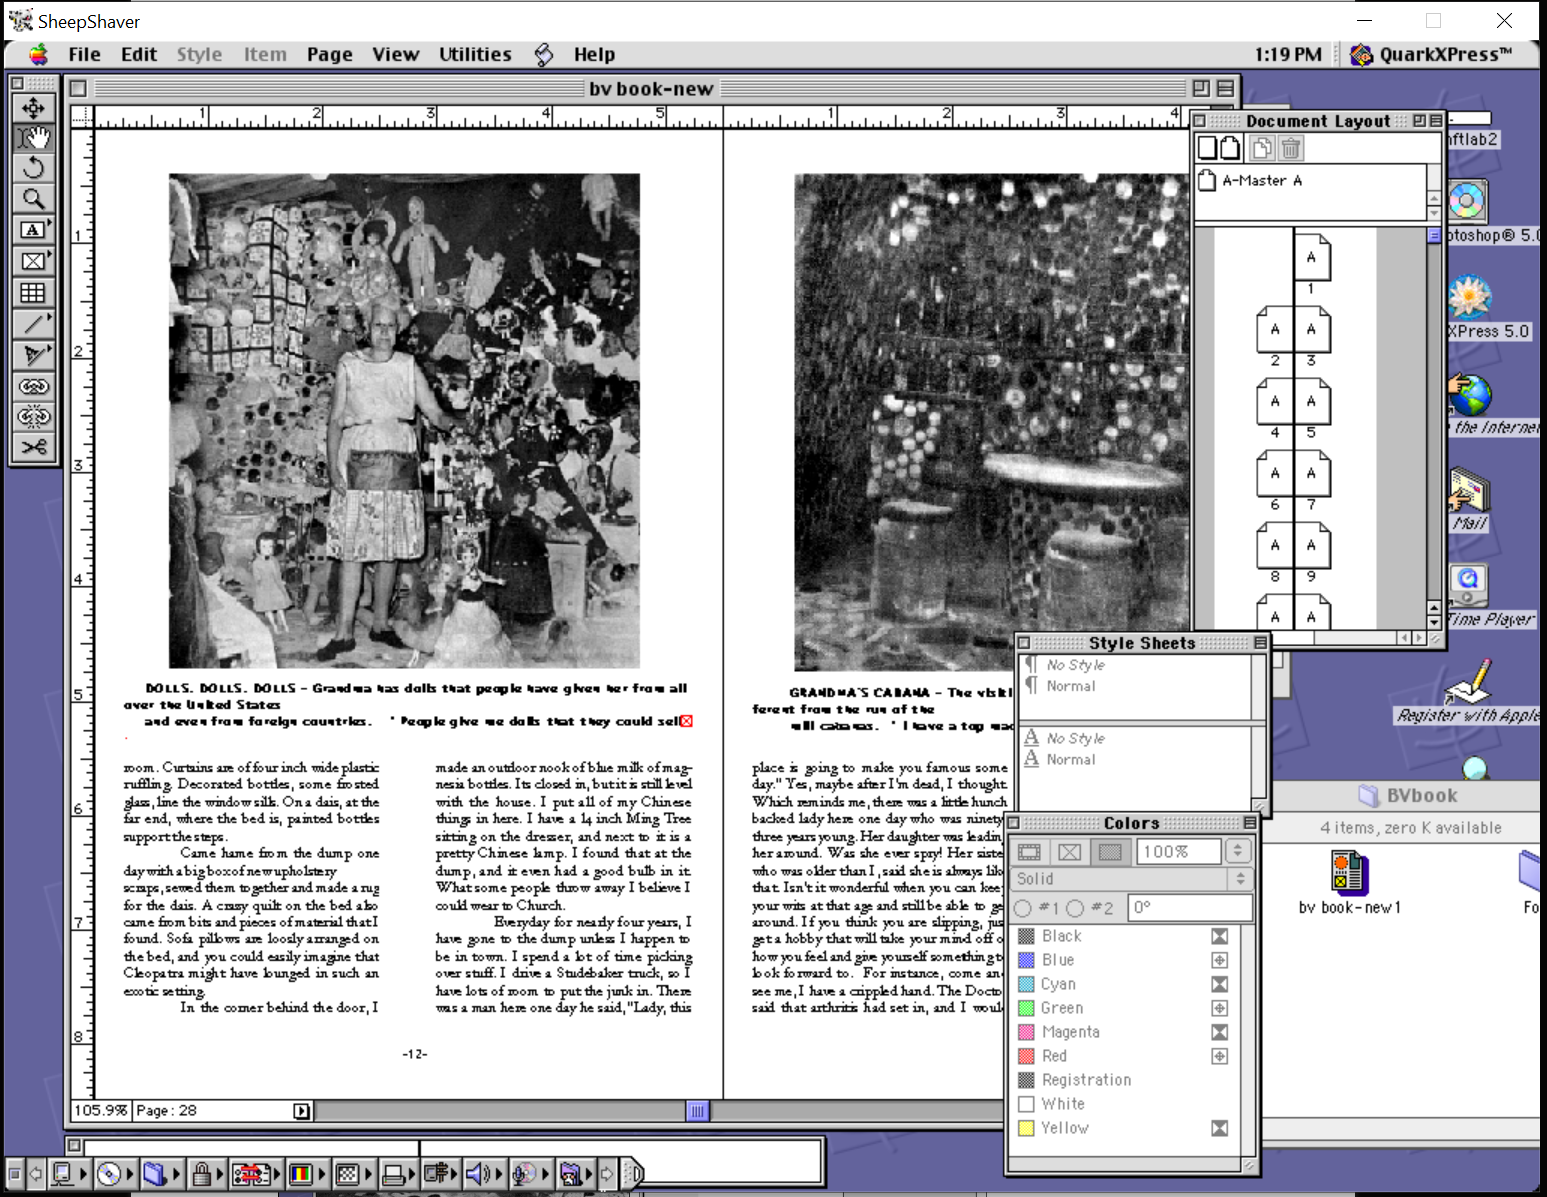Select the Item mover tool
The height and width of the screenshot is (1197, 1547).
pos(33,106)
